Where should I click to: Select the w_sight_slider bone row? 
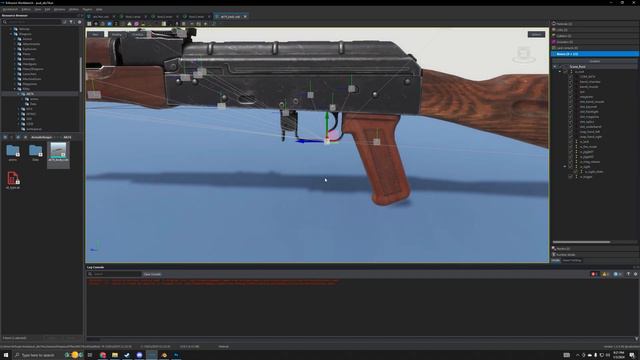click(x=594, y=172)
